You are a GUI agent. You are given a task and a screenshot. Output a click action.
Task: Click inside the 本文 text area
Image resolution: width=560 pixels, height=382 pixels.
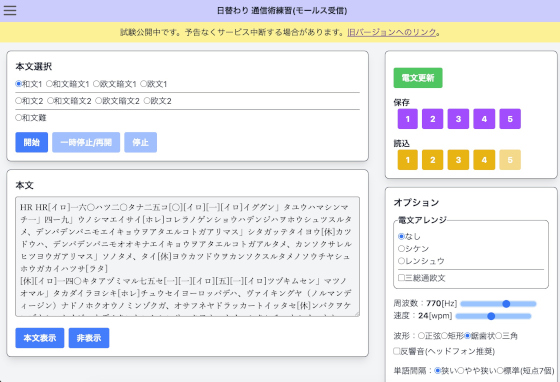point(188,256)
